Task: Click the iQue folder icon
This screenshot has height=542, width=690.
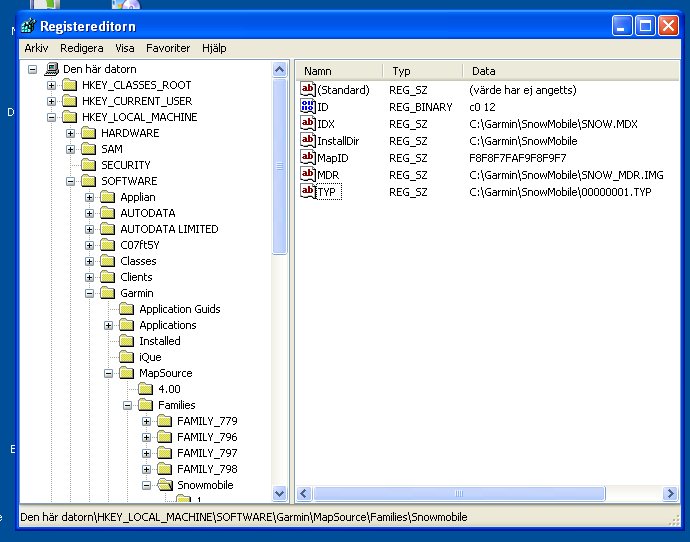Action: 126,357
